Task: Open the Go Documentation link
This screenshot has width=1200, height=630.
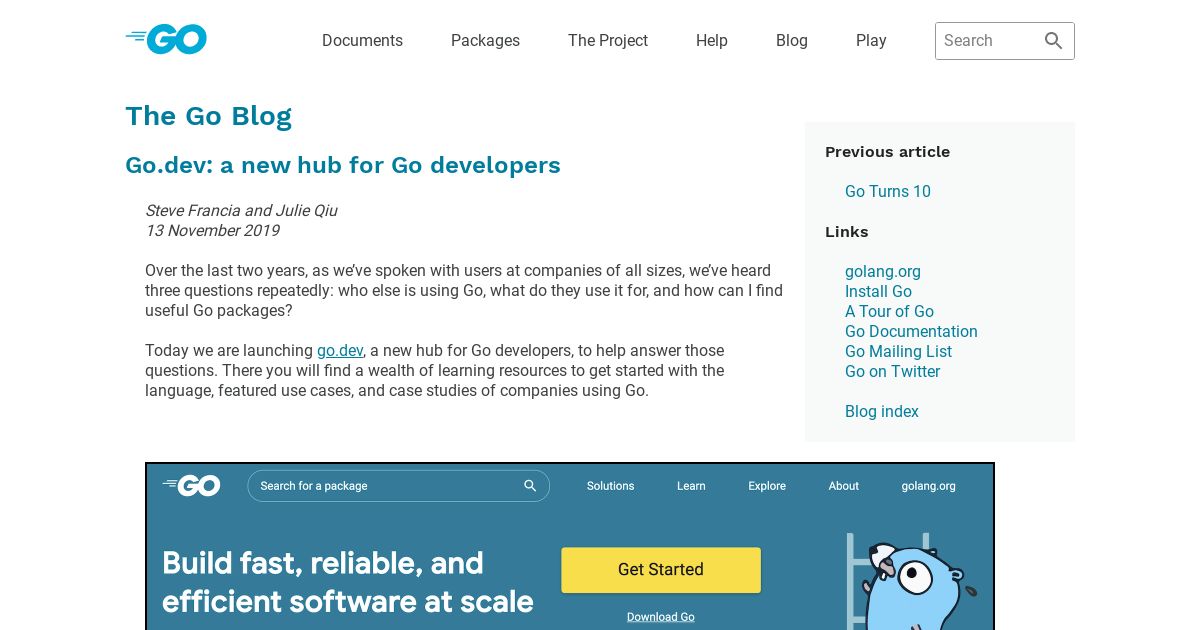Action: click(911, 332)
